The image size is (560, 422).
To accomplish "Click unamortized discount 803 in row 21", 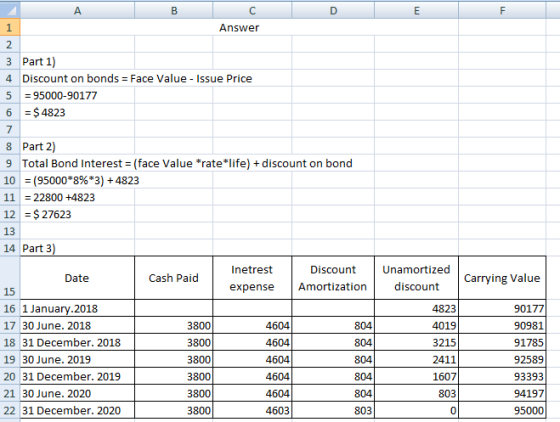I will click(x=416, y=393).
